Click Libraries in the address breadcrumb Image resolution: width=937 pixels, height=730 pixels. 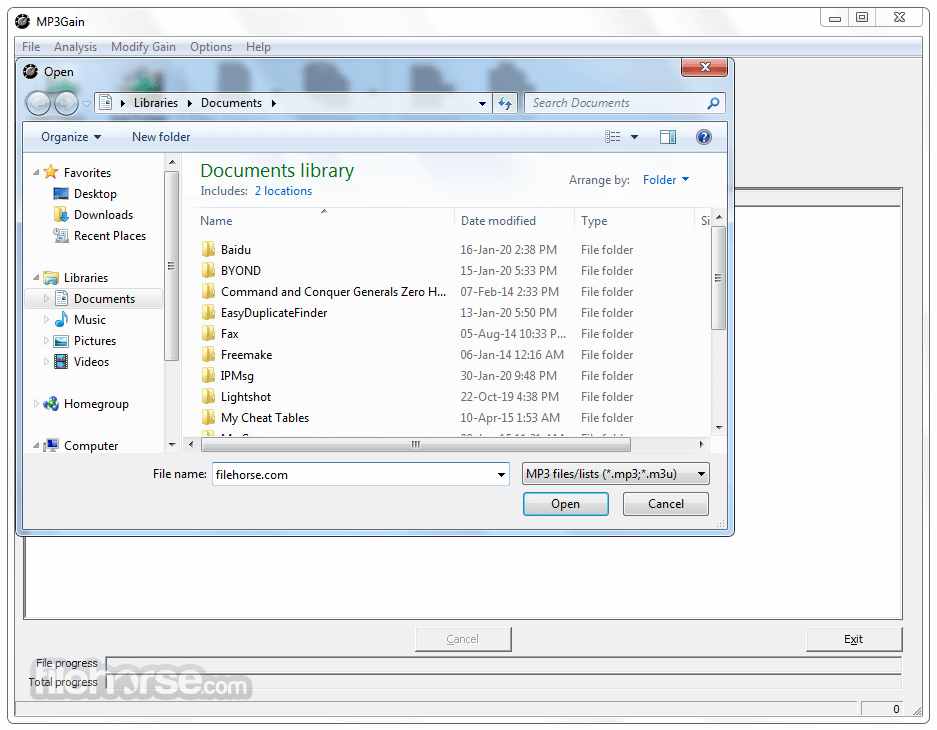(x=155, y=103)
